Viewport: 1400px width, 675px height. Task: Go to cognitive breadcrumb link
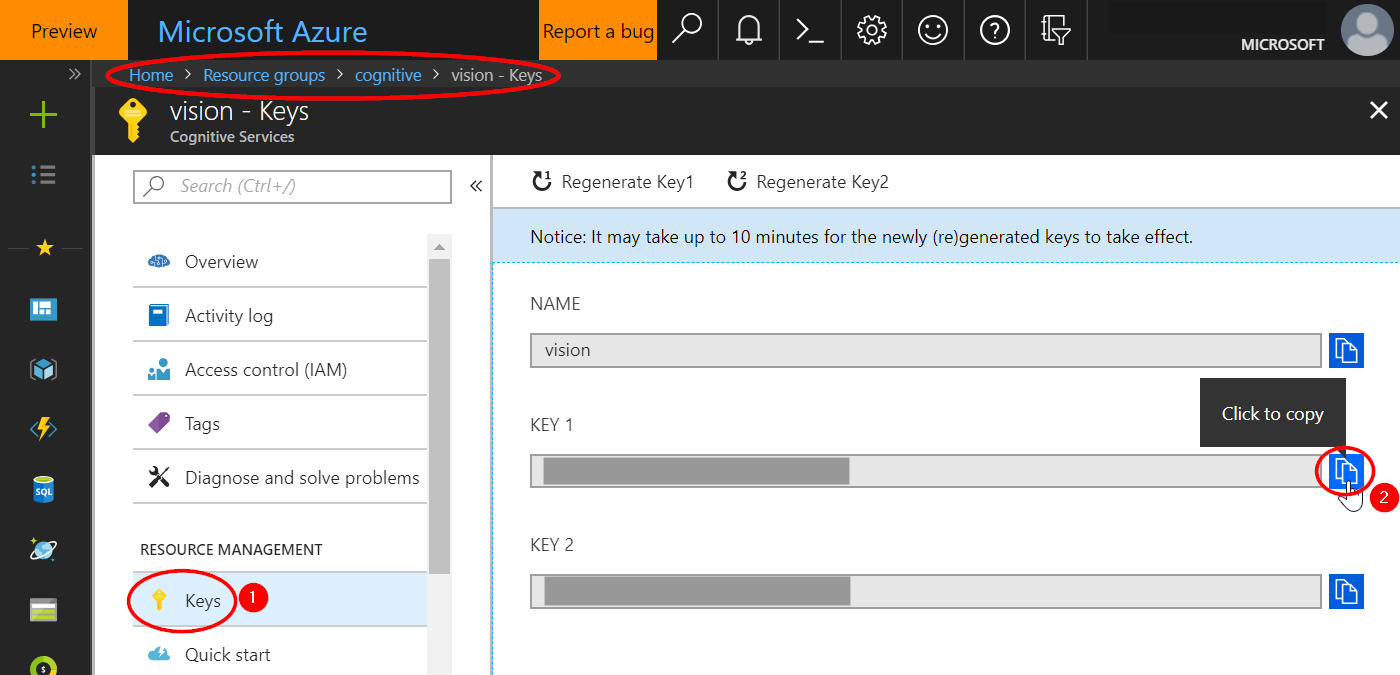388,75
